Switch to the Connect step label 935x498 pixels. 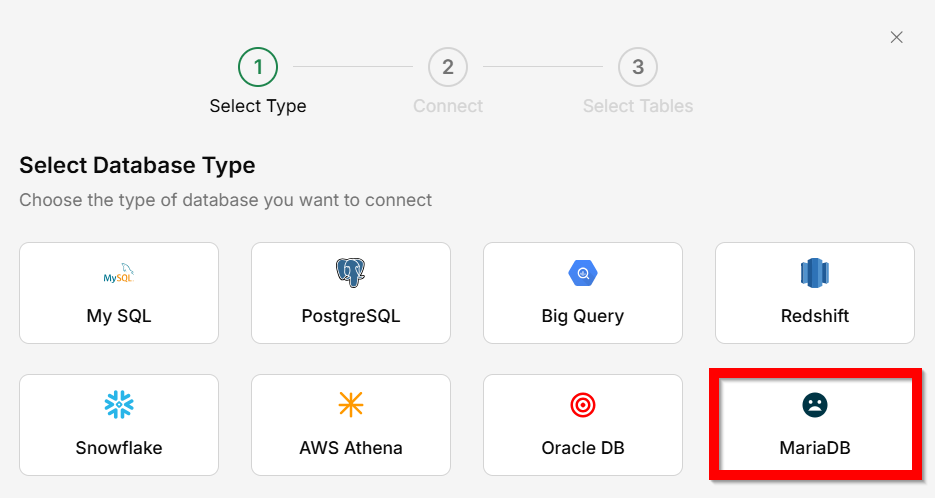[x=448, y=106]
